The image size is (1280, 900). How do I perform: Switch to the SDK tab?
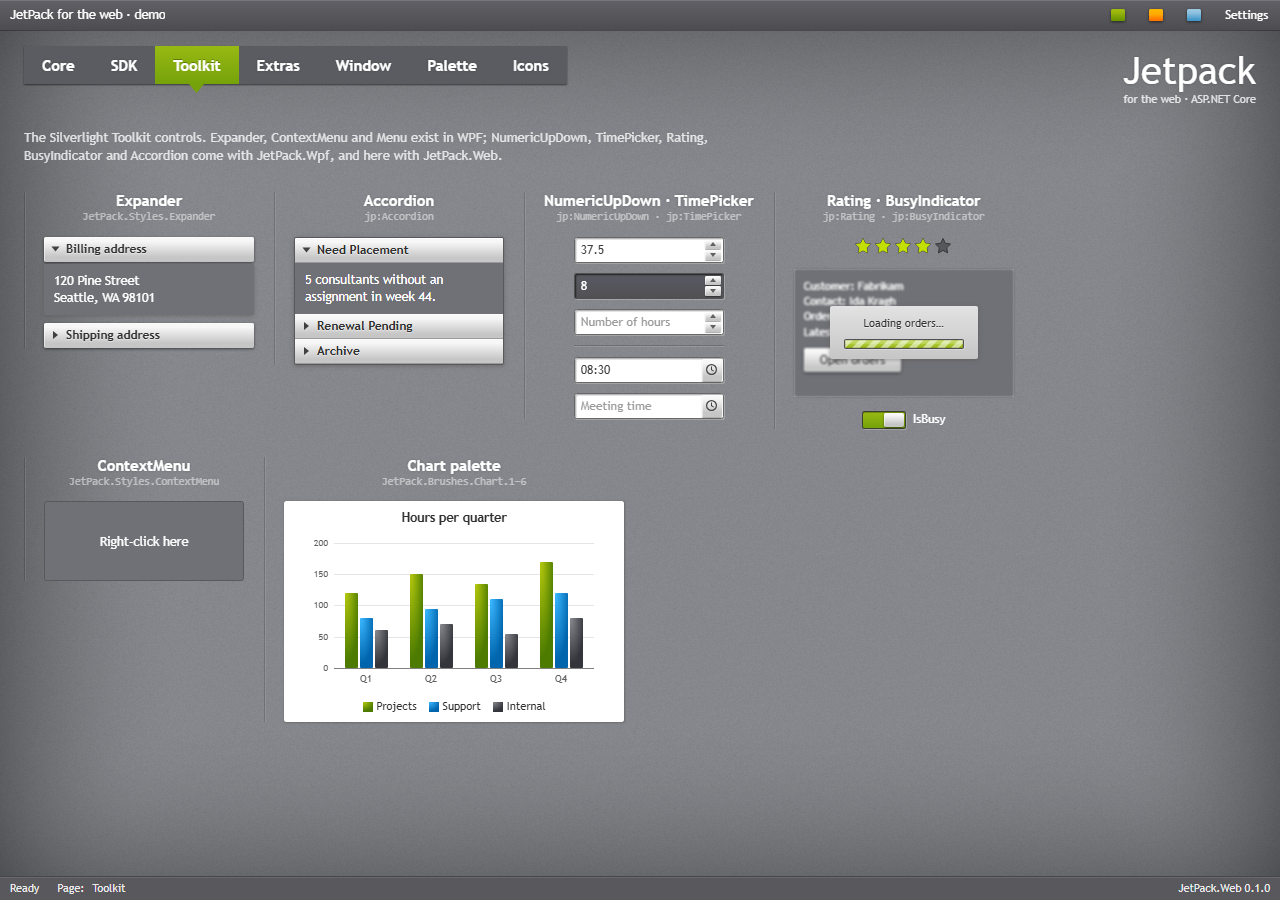124,65
